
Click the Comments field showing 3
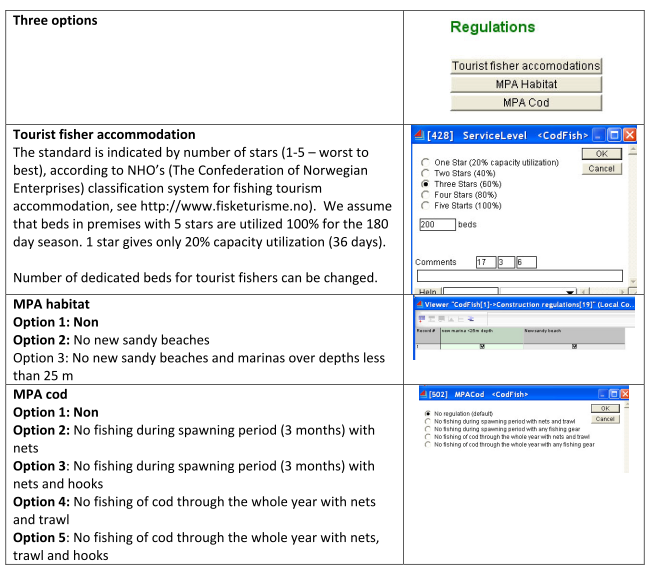[x=506, y=262]
